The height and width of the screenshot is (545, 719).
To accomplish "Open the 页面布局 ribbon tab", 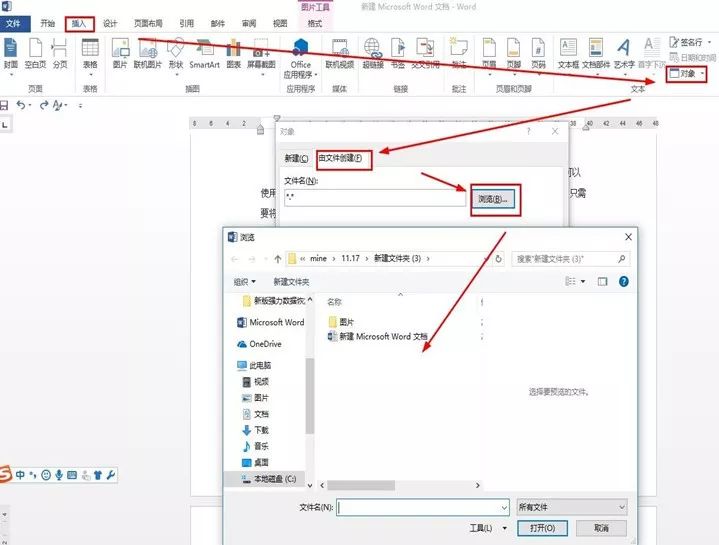I will pos(148,23).
